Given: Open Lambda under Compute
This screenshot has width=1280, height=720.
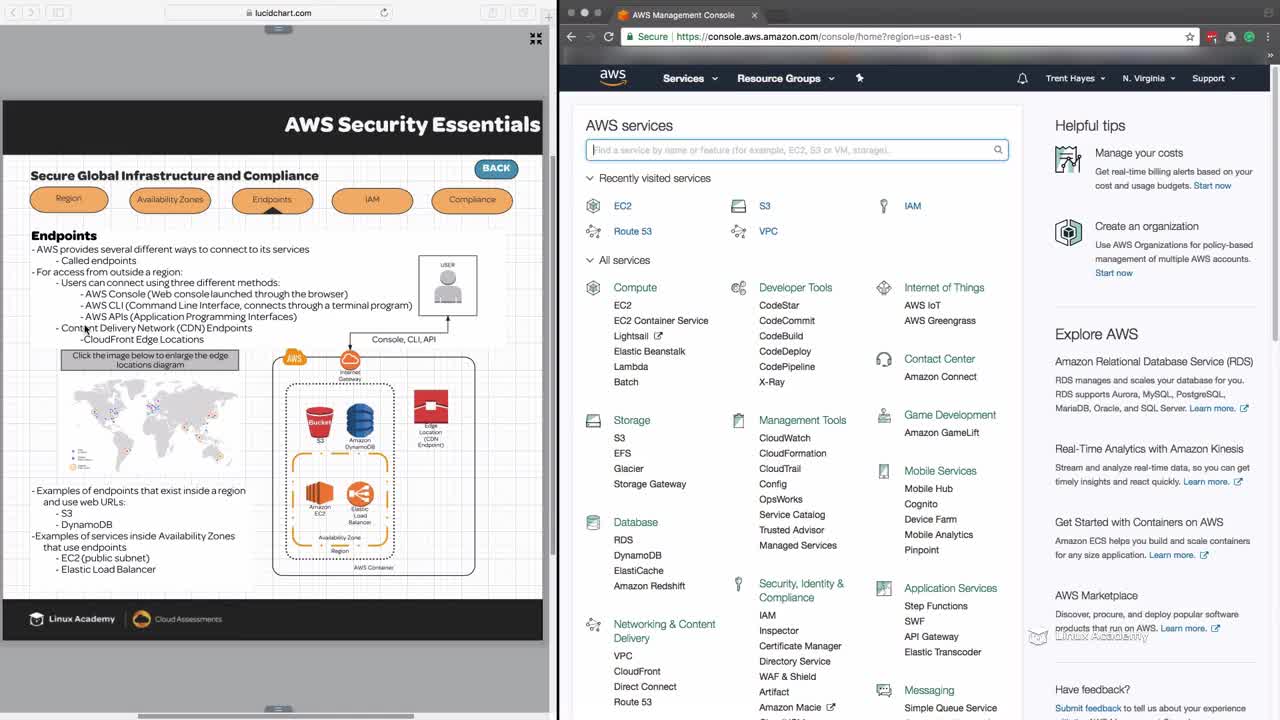Looking at the screenshot, I should click(631, 367).
